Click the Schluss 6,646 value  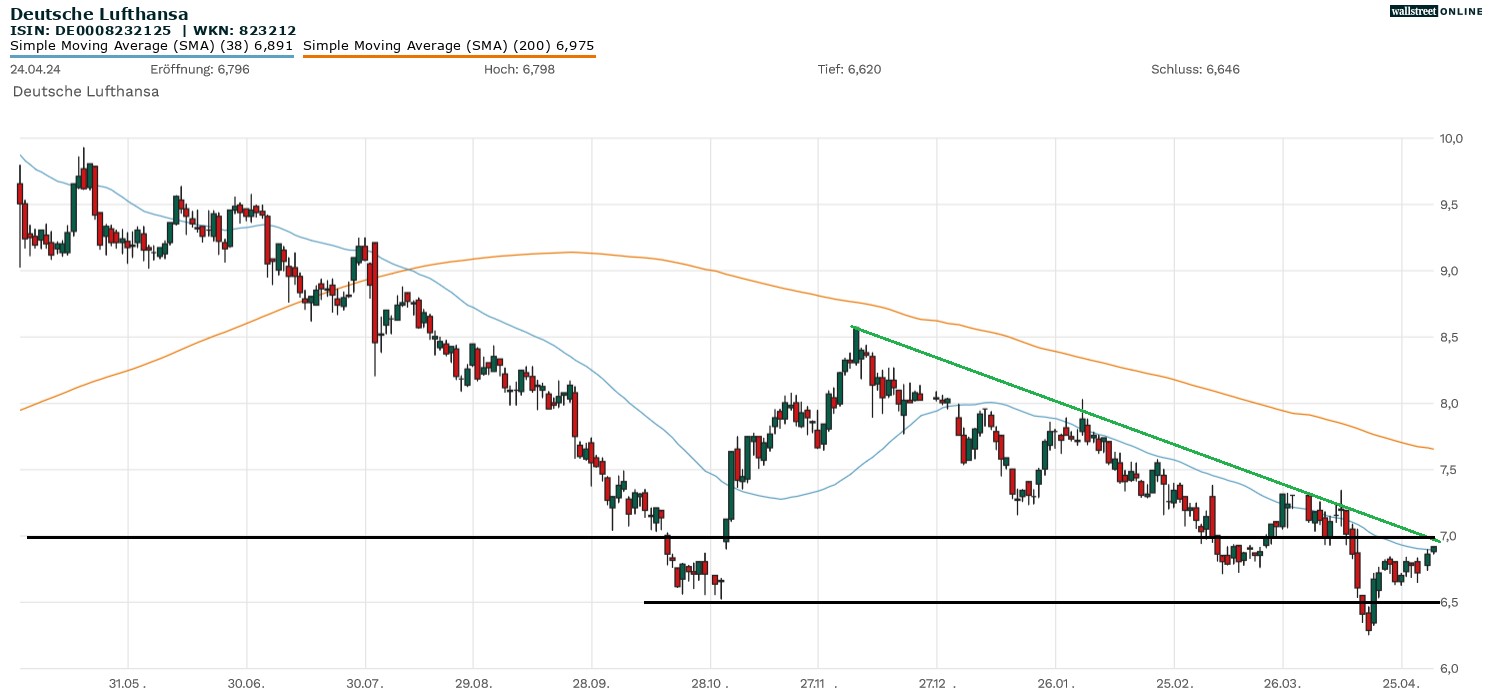click(1195, 69)
